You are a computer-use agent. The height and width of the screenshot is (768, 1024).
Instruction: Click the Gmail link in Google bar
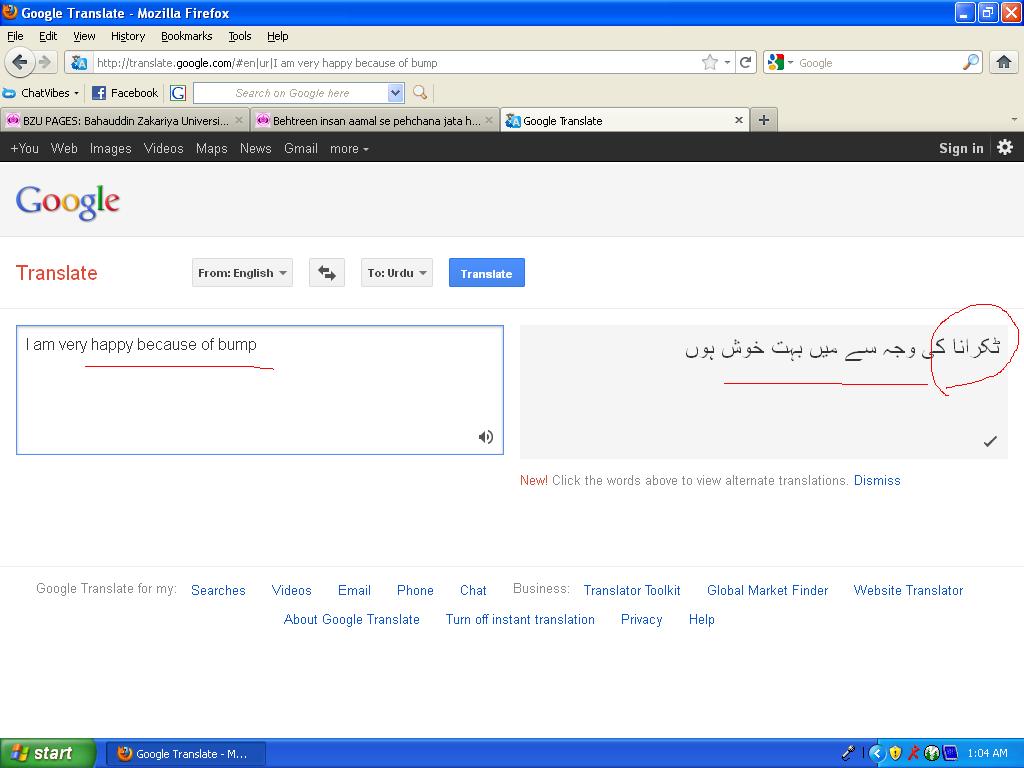300,148
